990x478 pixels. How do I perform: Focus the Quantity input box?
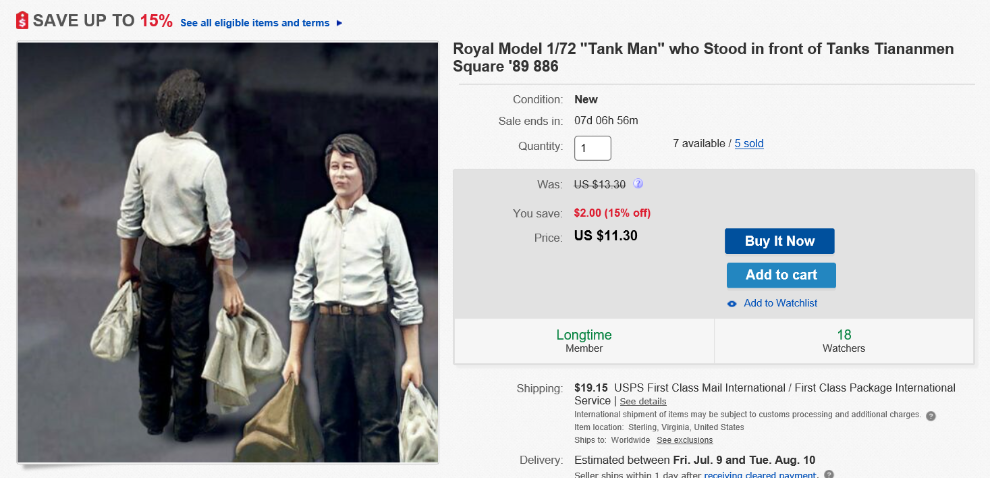[x=592, y=148]
